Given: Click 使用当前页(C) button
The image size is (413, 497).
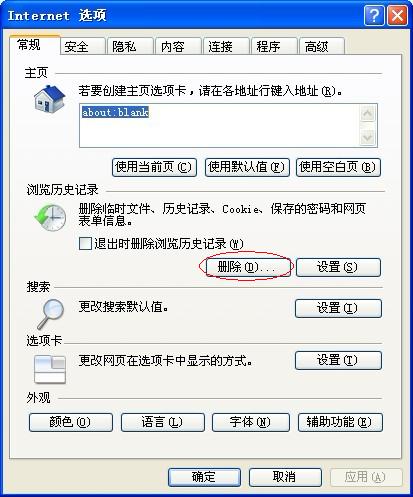Looking at the screenshot, I should tap(154, 167).
